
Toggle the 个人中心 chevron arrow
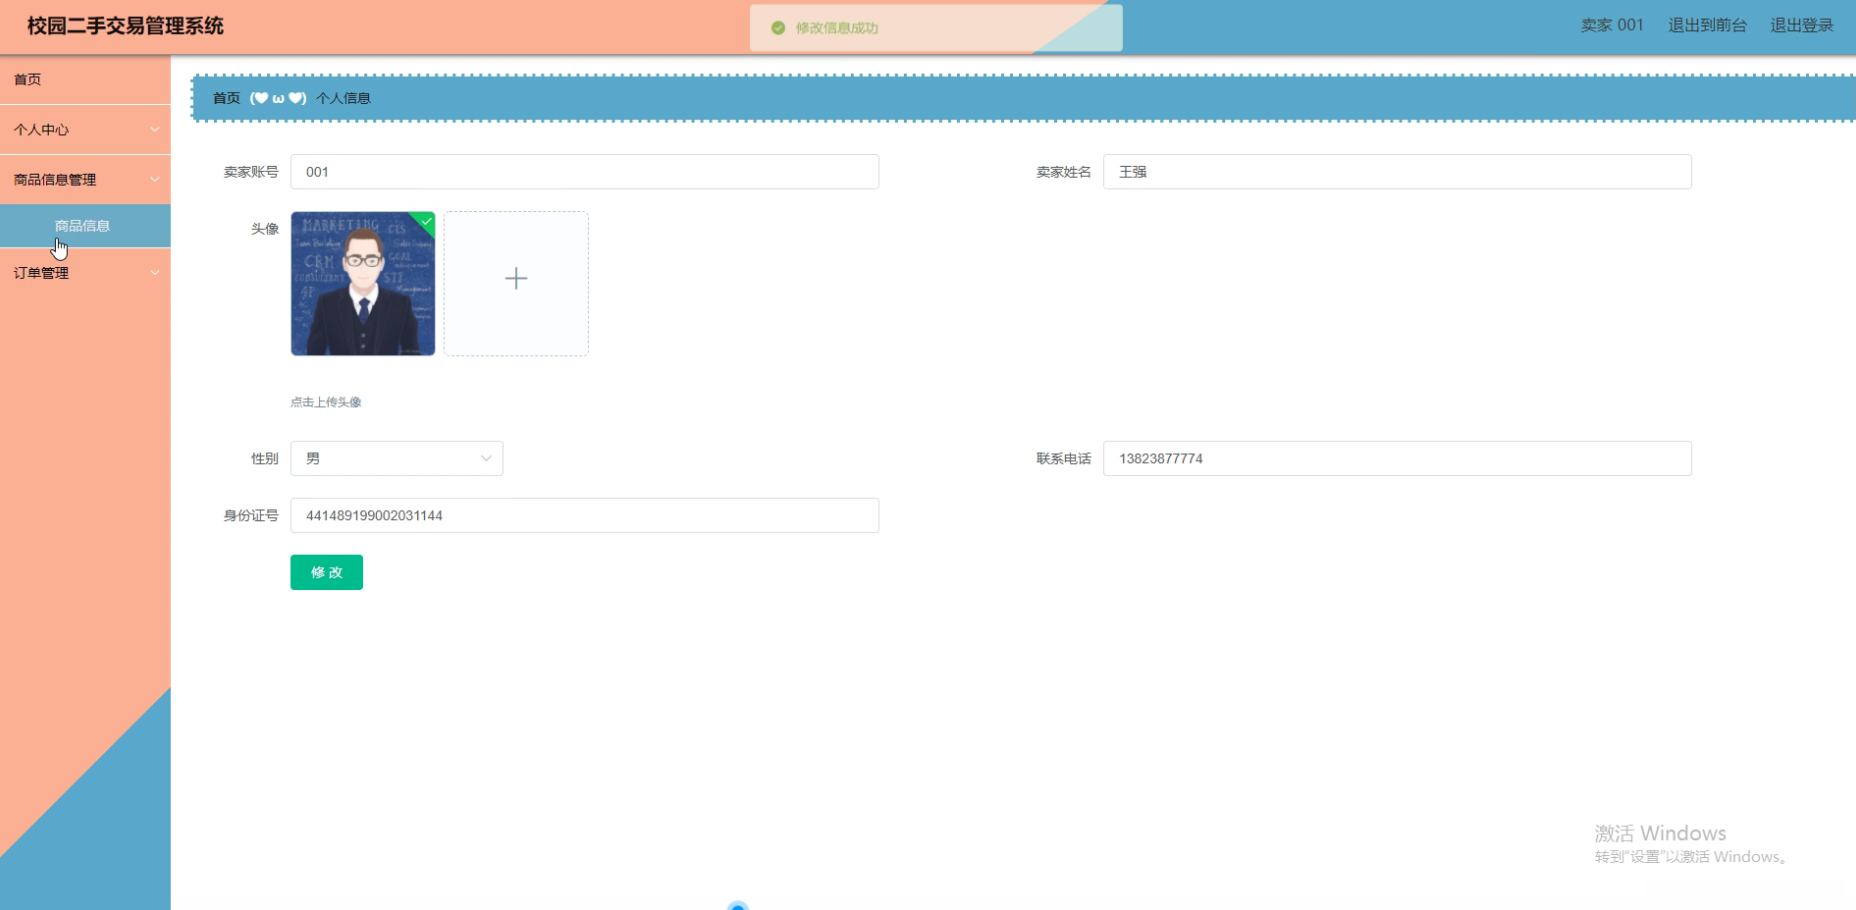155,130
